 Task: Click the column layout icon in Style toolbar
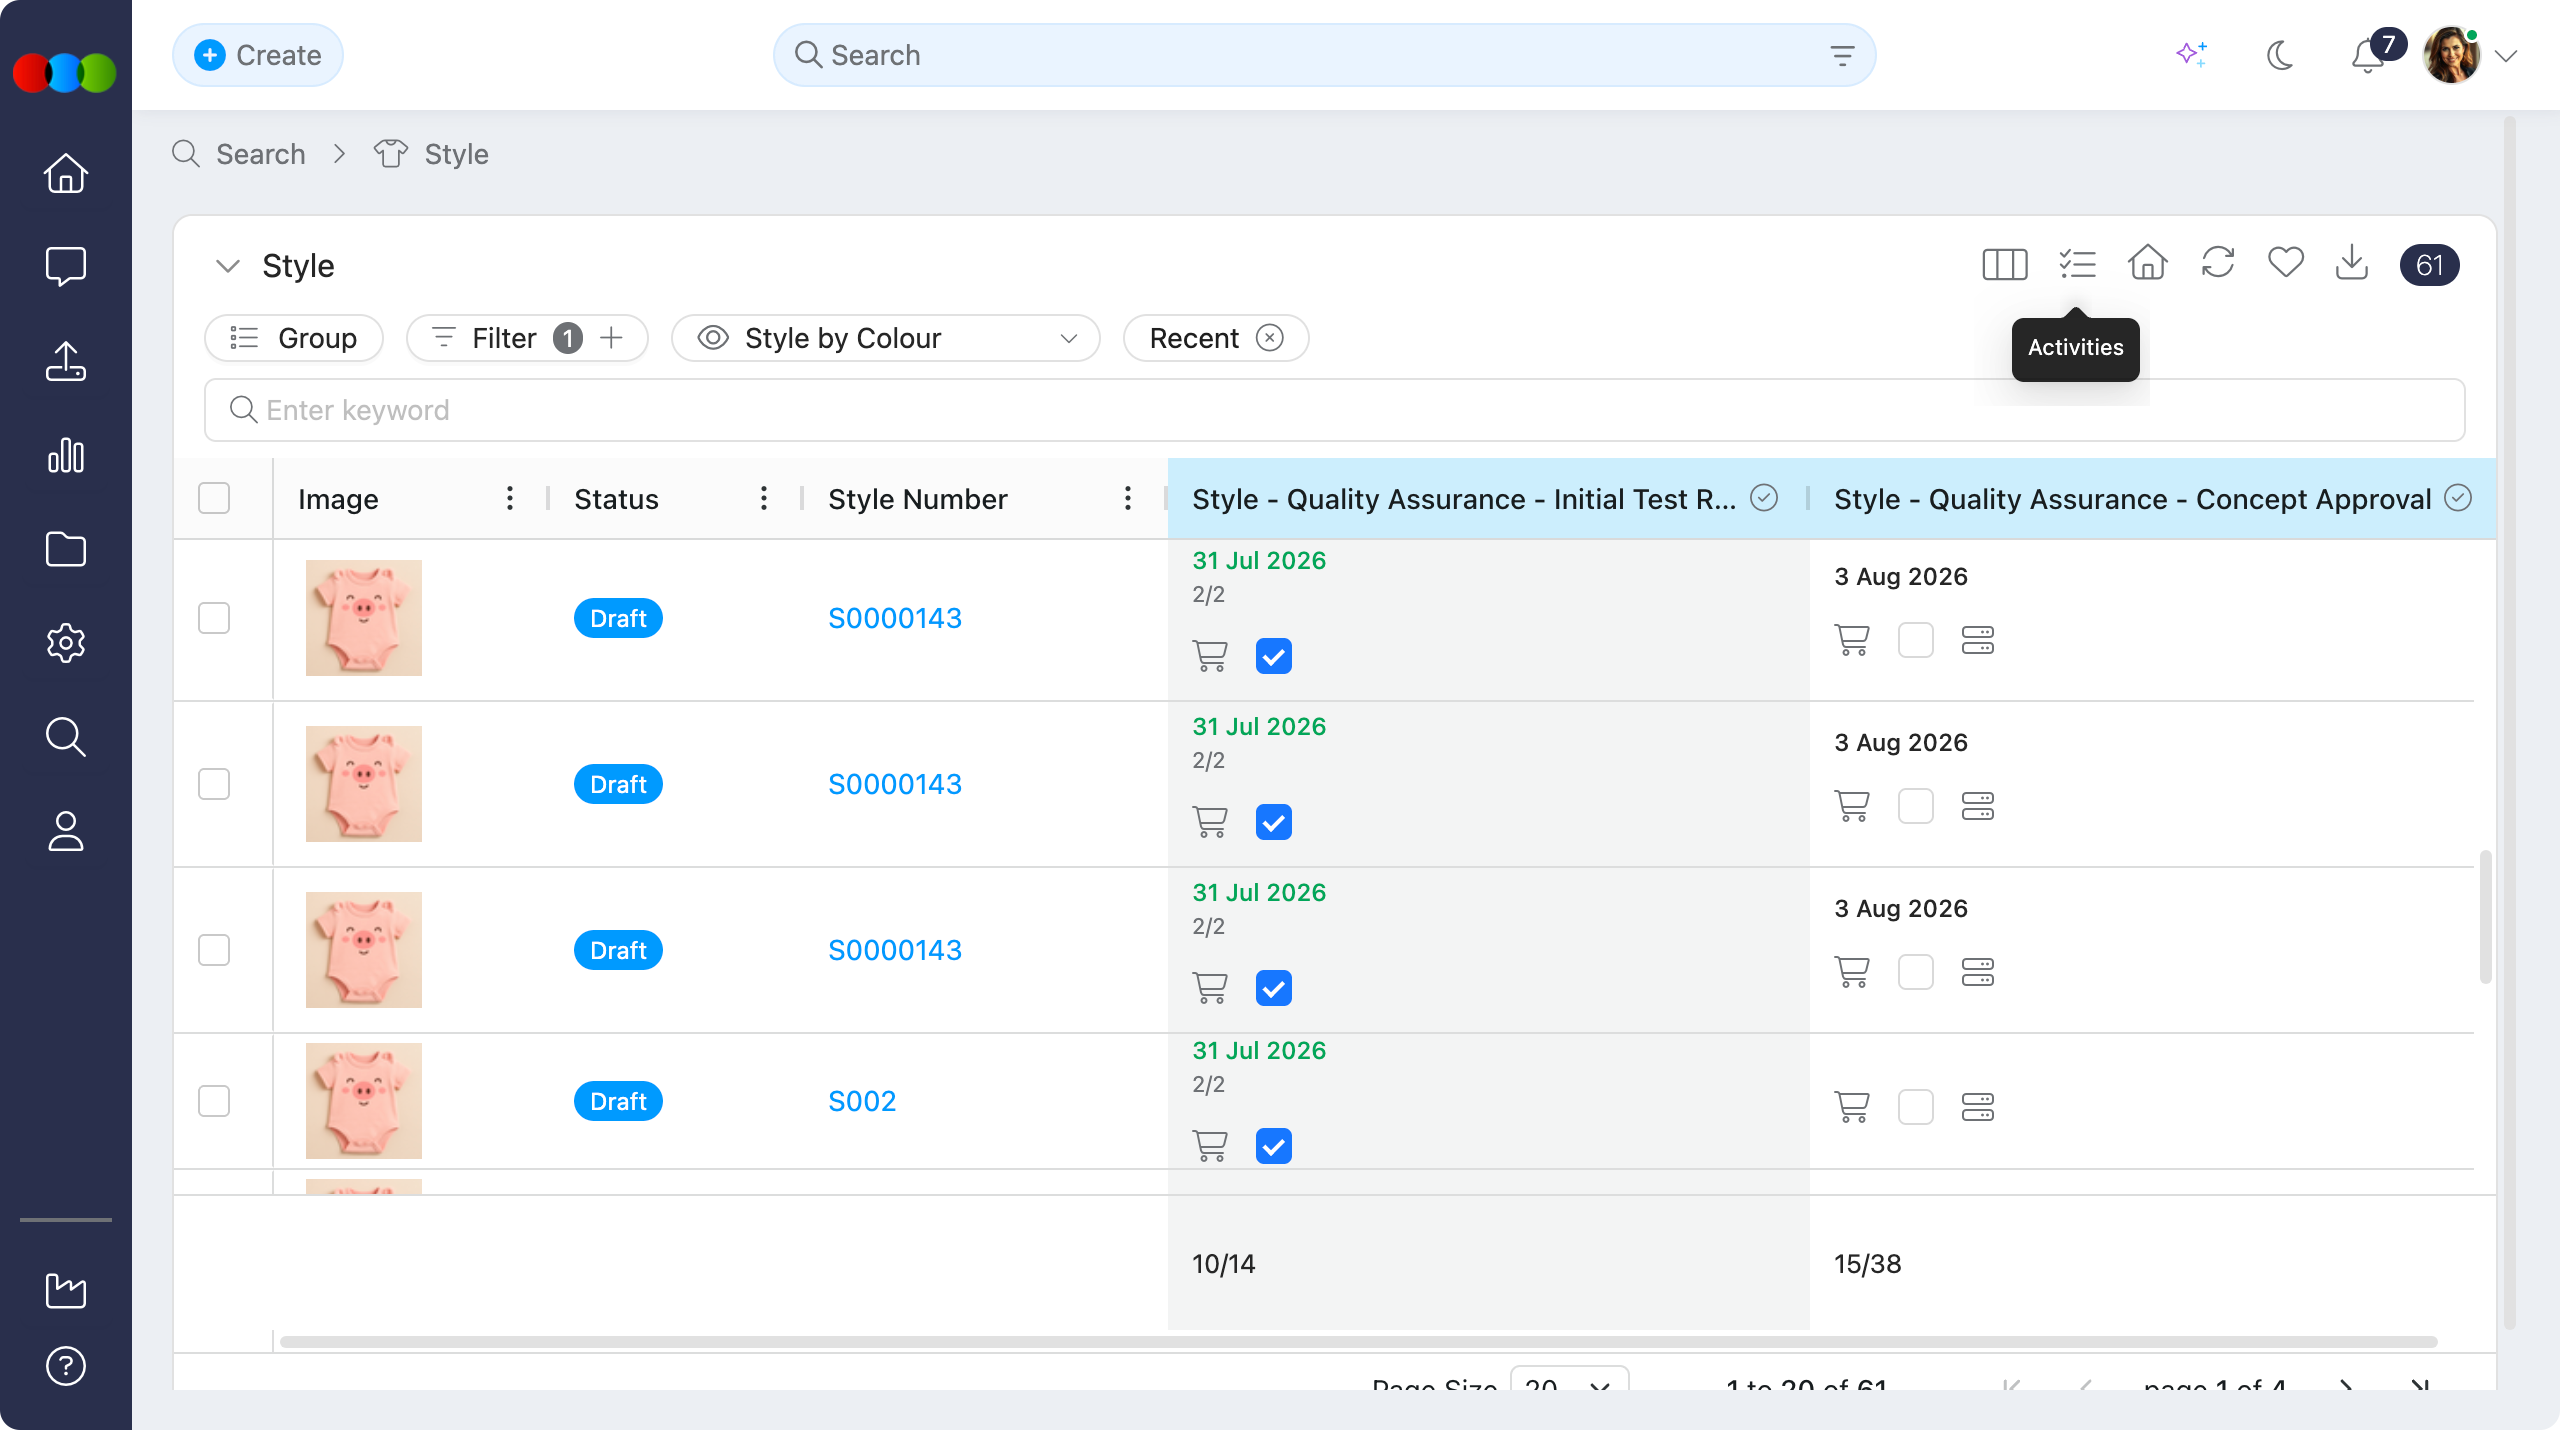coord(2004,265)
